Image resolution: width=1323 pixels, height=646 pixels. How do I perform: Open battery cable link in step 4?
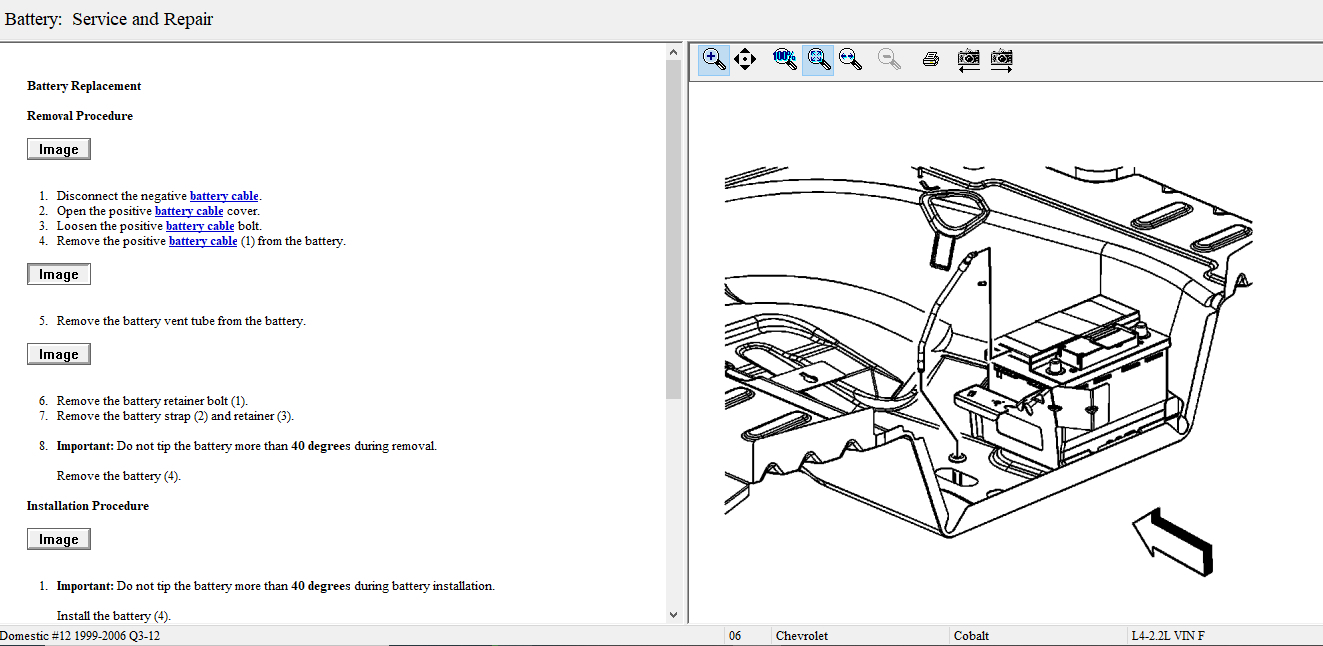click(203, 241)
